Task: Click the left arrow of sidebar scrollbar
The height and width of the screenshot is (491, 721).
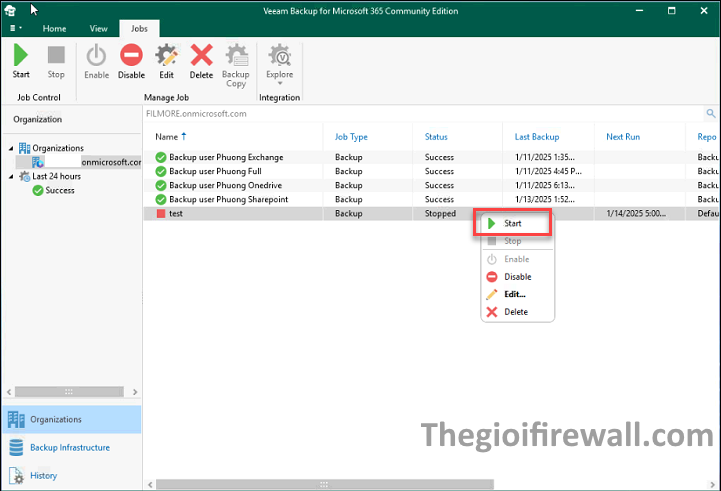Action: 9,392
